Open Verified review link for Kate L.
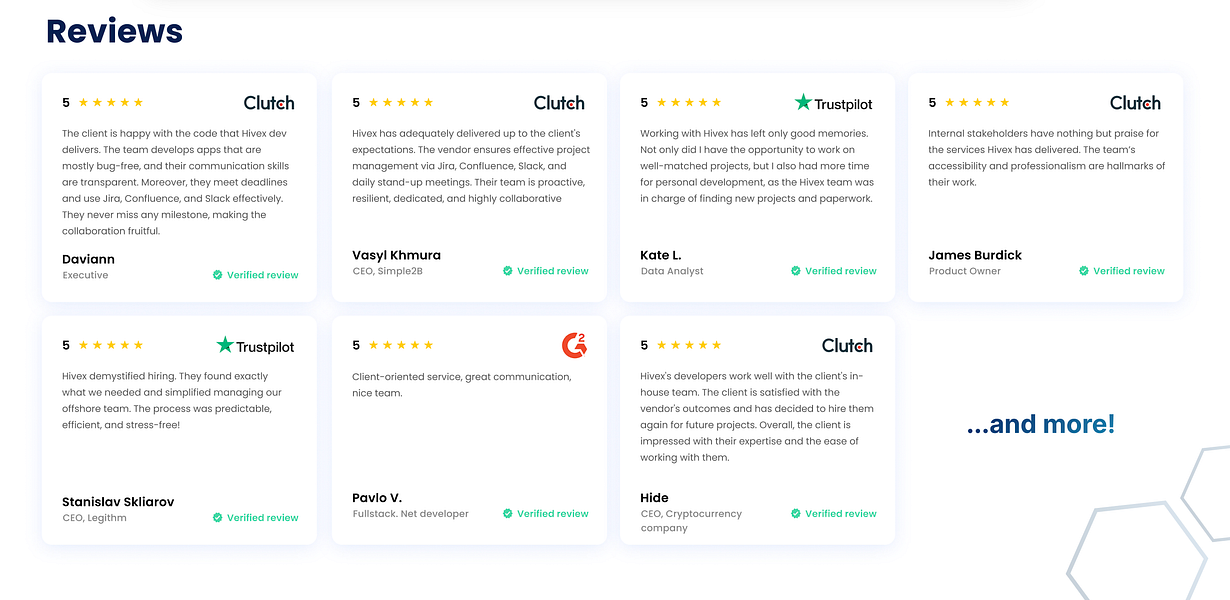The height and width of the screenshot is (600, 1230). (840, 271)
